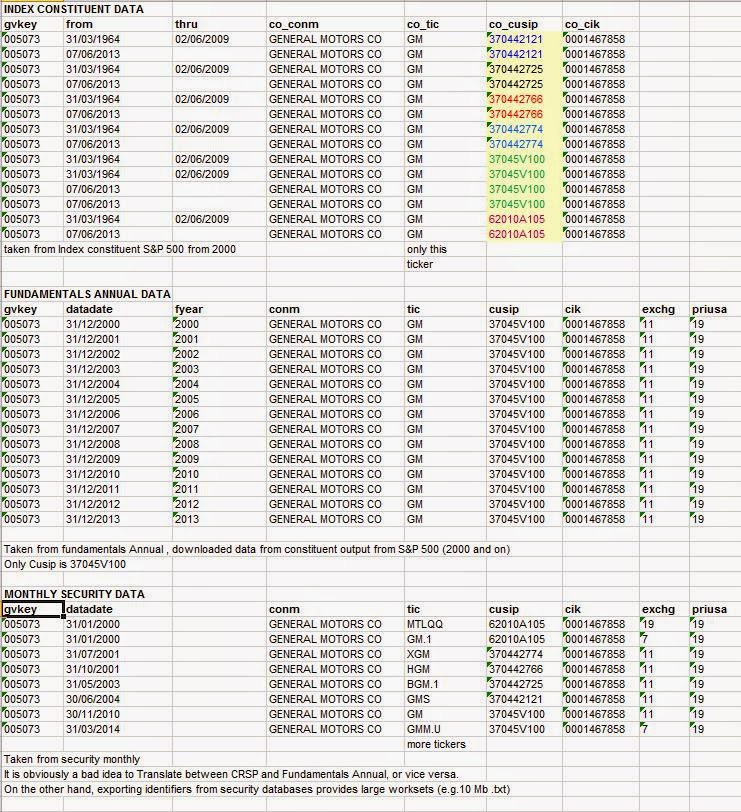Select monthly cusip cell 370442725

click(524, 684)
